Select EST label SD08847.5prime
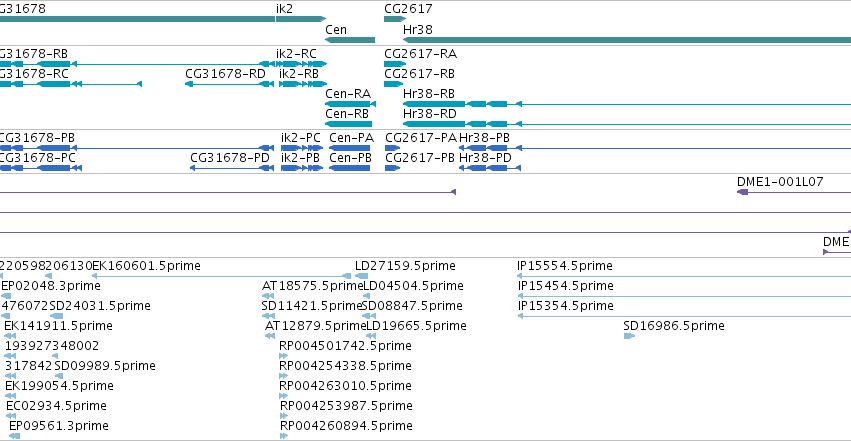Image resolution: width=851 pixels, height=441 pixels. click(412, 306)
